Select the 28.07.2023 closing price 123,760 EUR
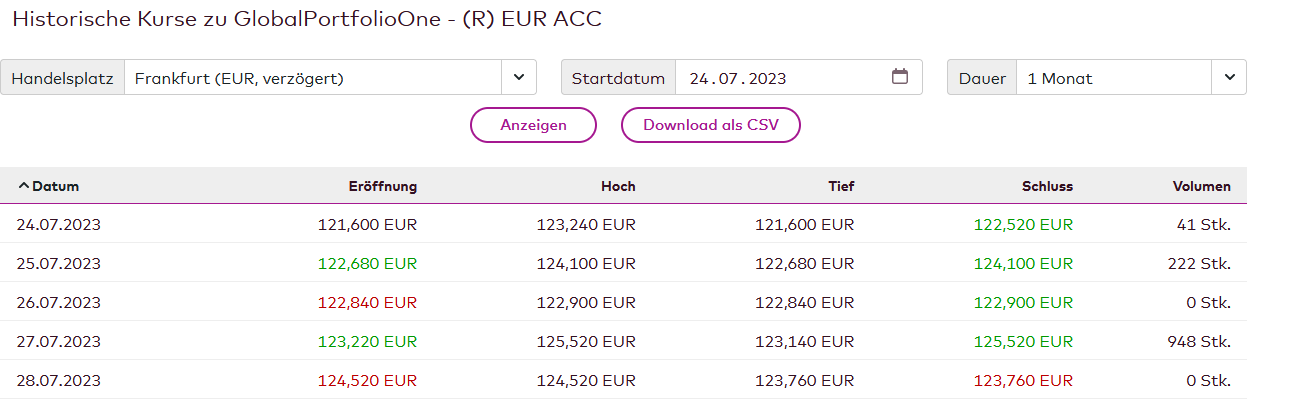1299x416 pixels. [1022, 381]
